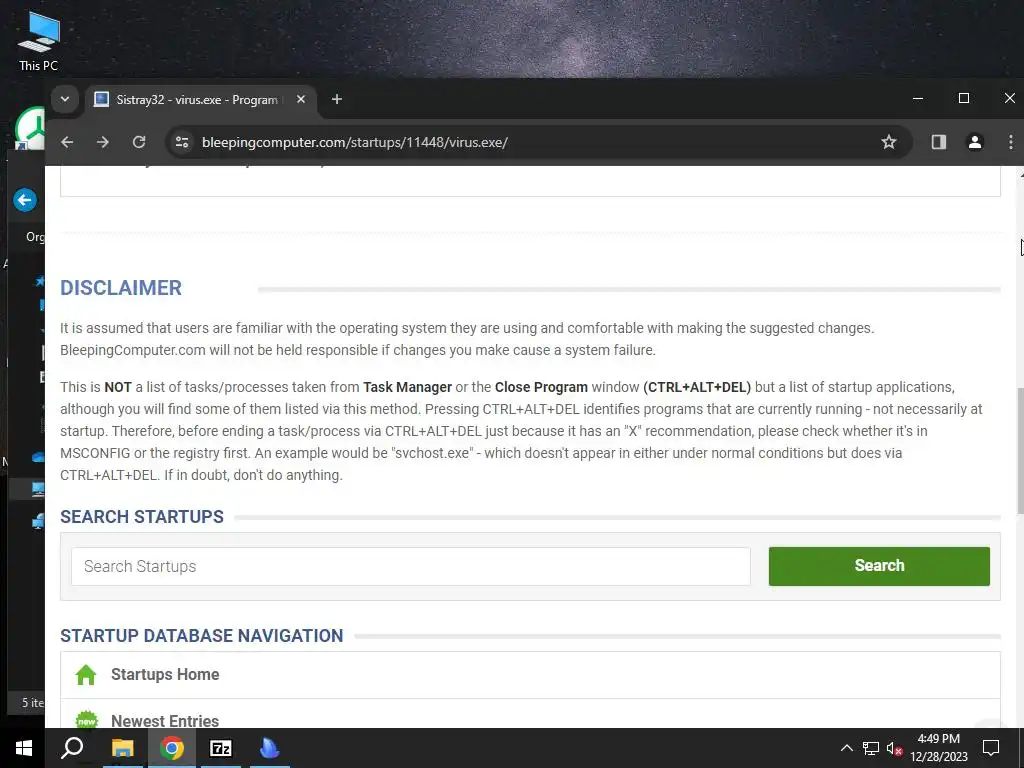Click the green Search button
Viewport: 1024px width, 768px height.
coord(879,566)
